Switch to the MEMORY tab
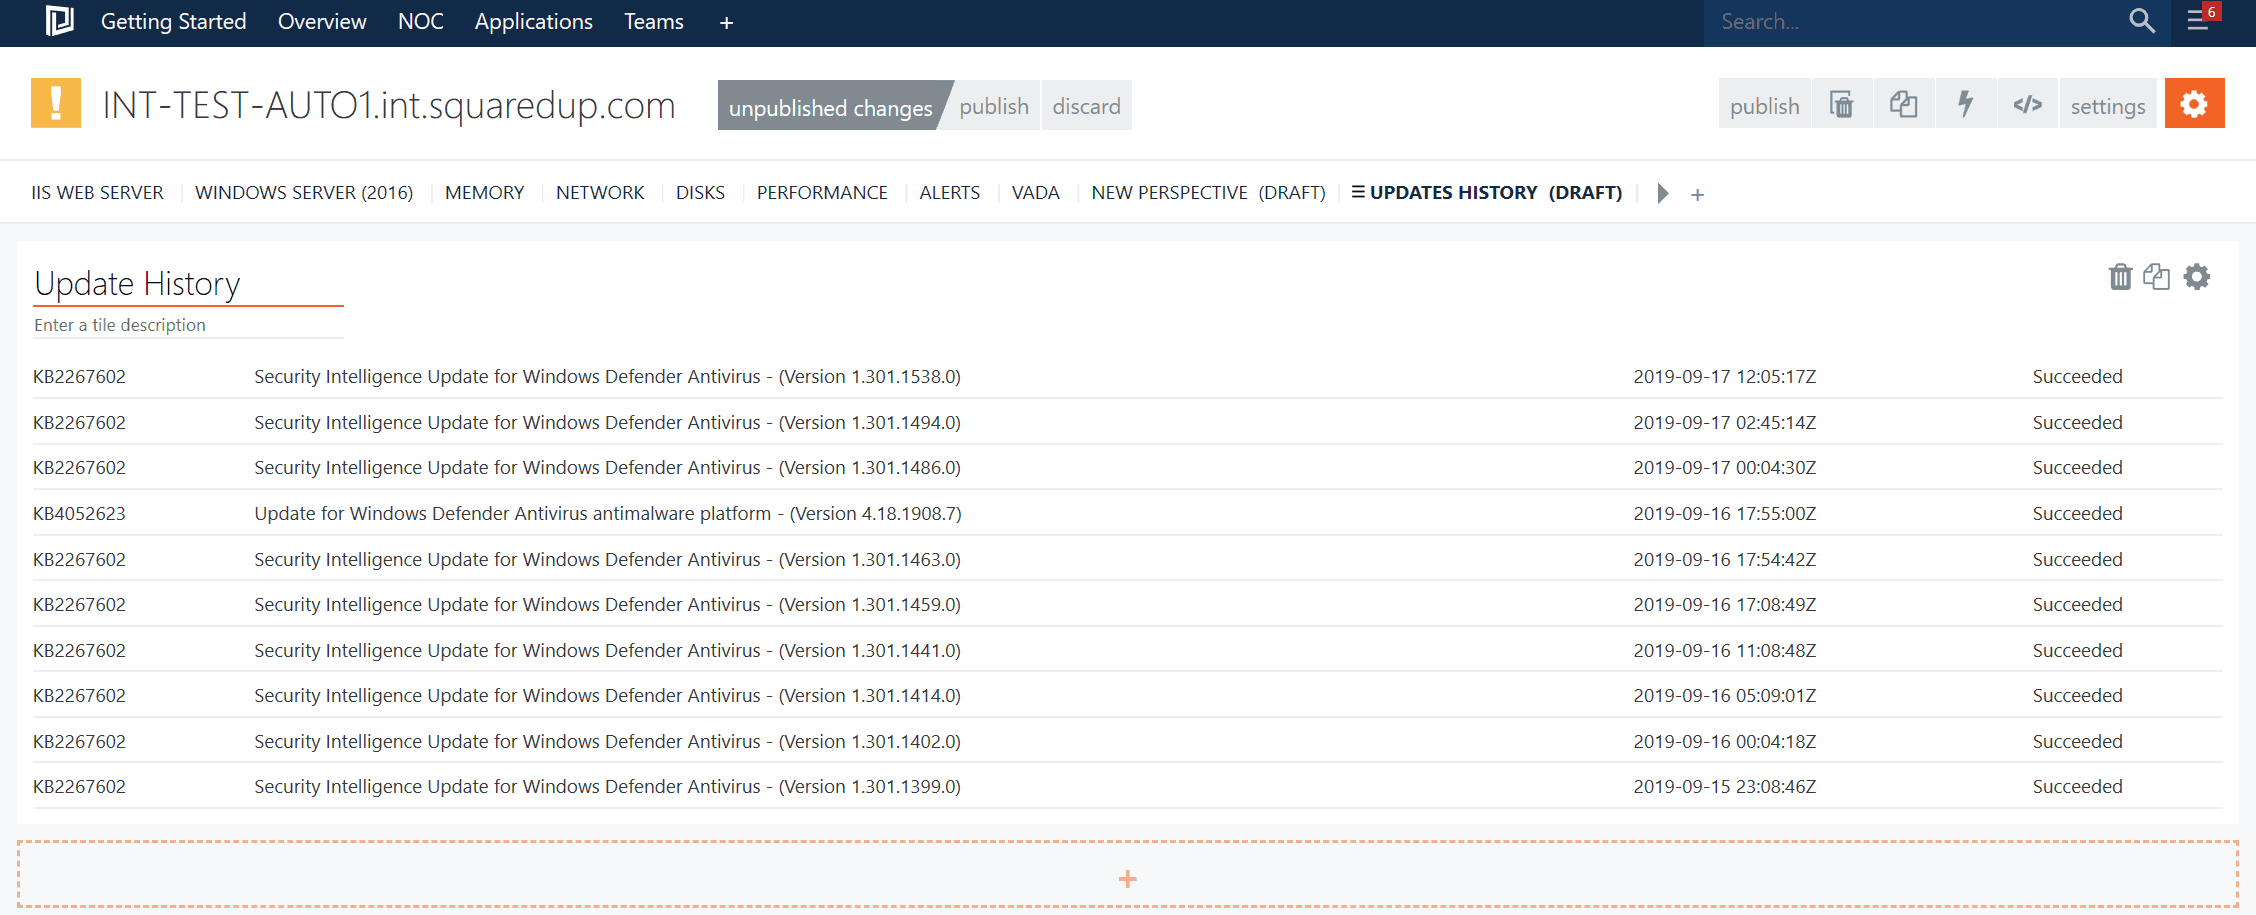The height and width of the screenshot is (915, 2256). pyautogui.click(x=484, y=193)
